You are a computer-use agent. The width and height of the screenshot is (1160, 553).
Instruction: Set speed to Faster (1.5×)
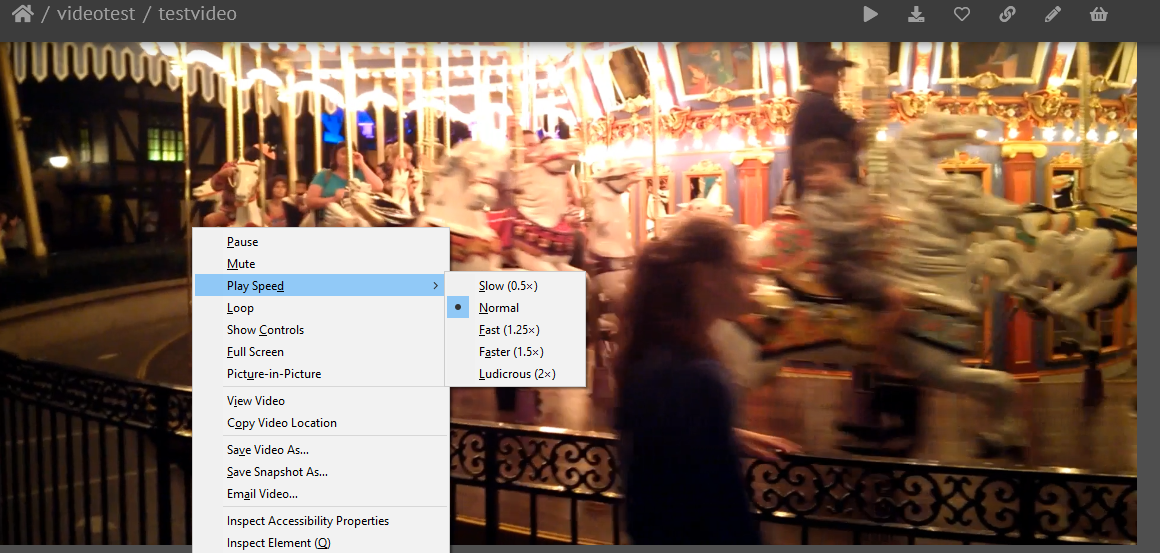coord(515,352)
